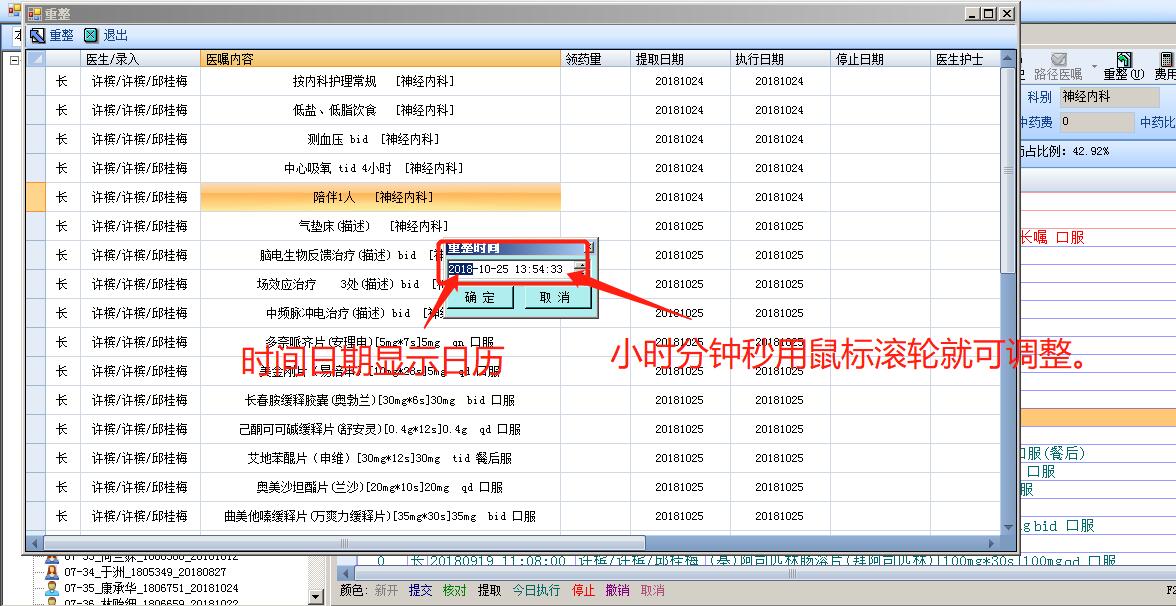Sort by the 医生/录入 column header
Screen dimensions: 1176x606
[140, 59]
